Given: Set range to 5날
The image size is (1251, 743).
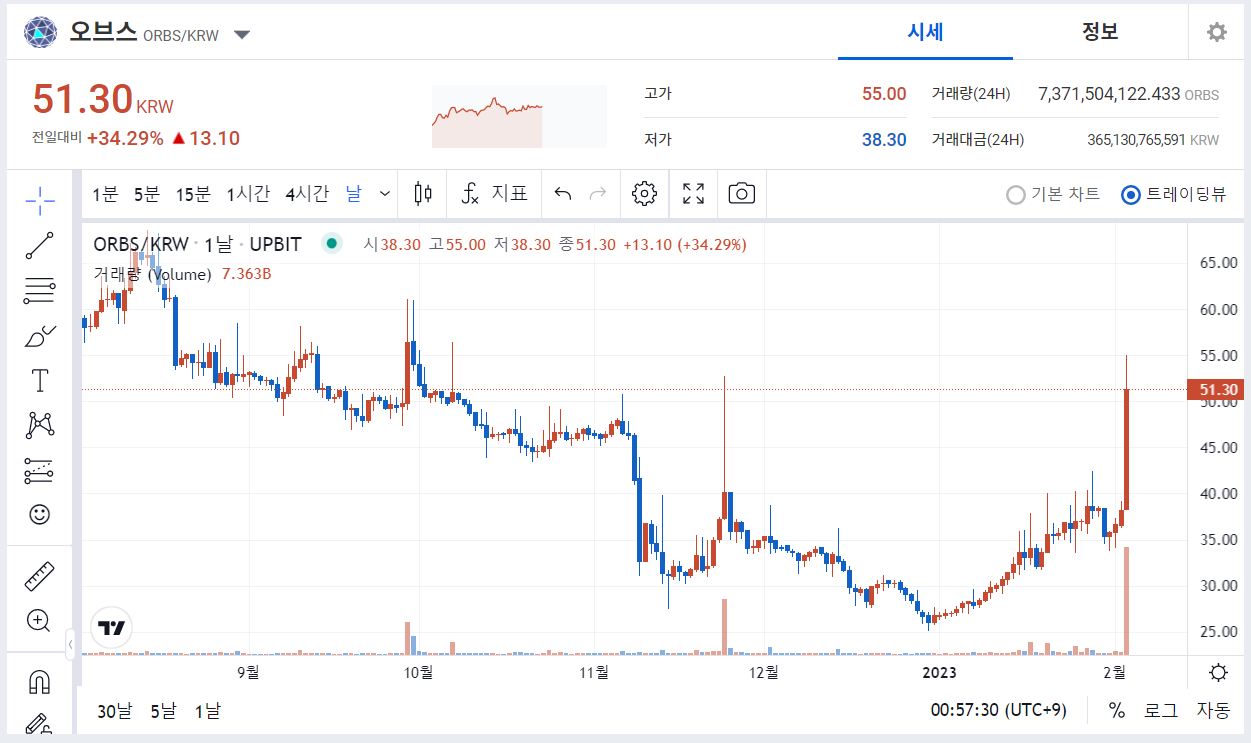Looking at the screenshot, I should click(163, 711).
